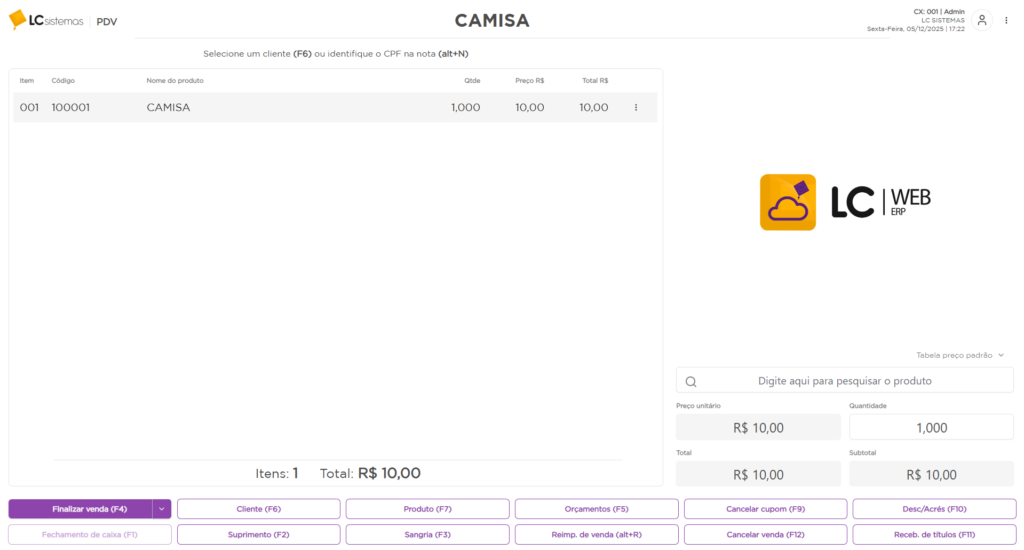
Task: Expand the Finalizar venda dropdown arrow
Action: [x=161, y=509]
